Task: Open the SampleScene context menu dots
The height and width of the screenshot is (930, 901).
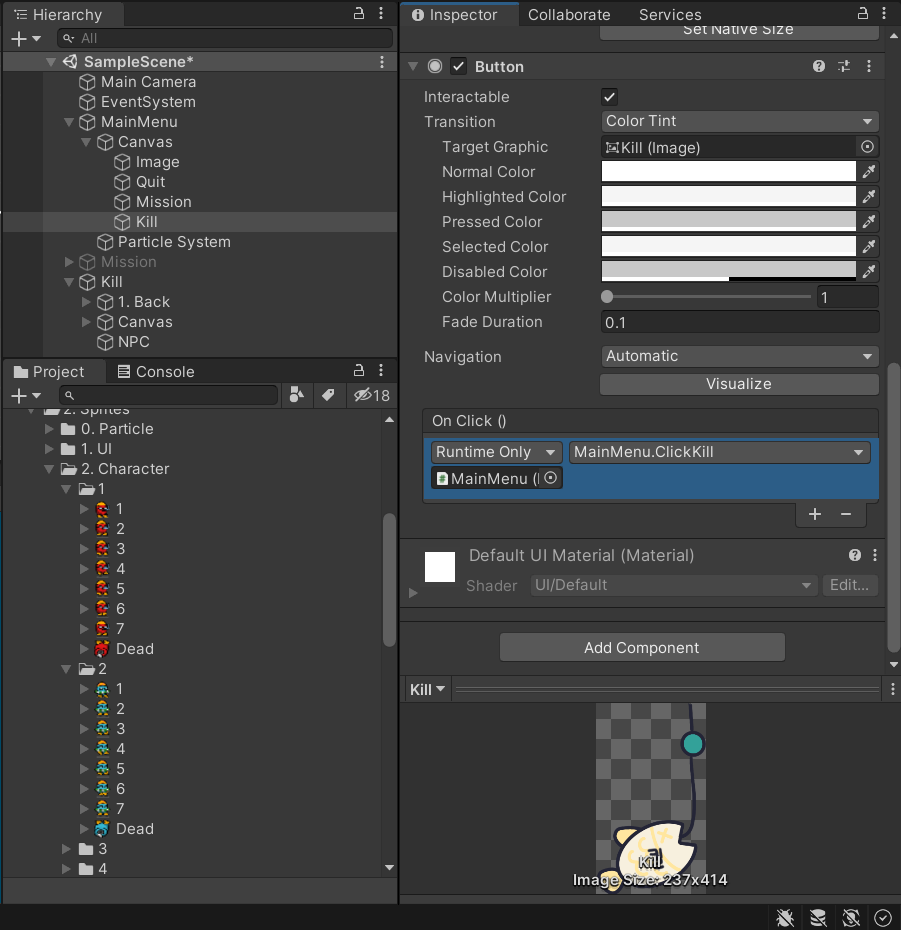Action: tap(381, 62)
